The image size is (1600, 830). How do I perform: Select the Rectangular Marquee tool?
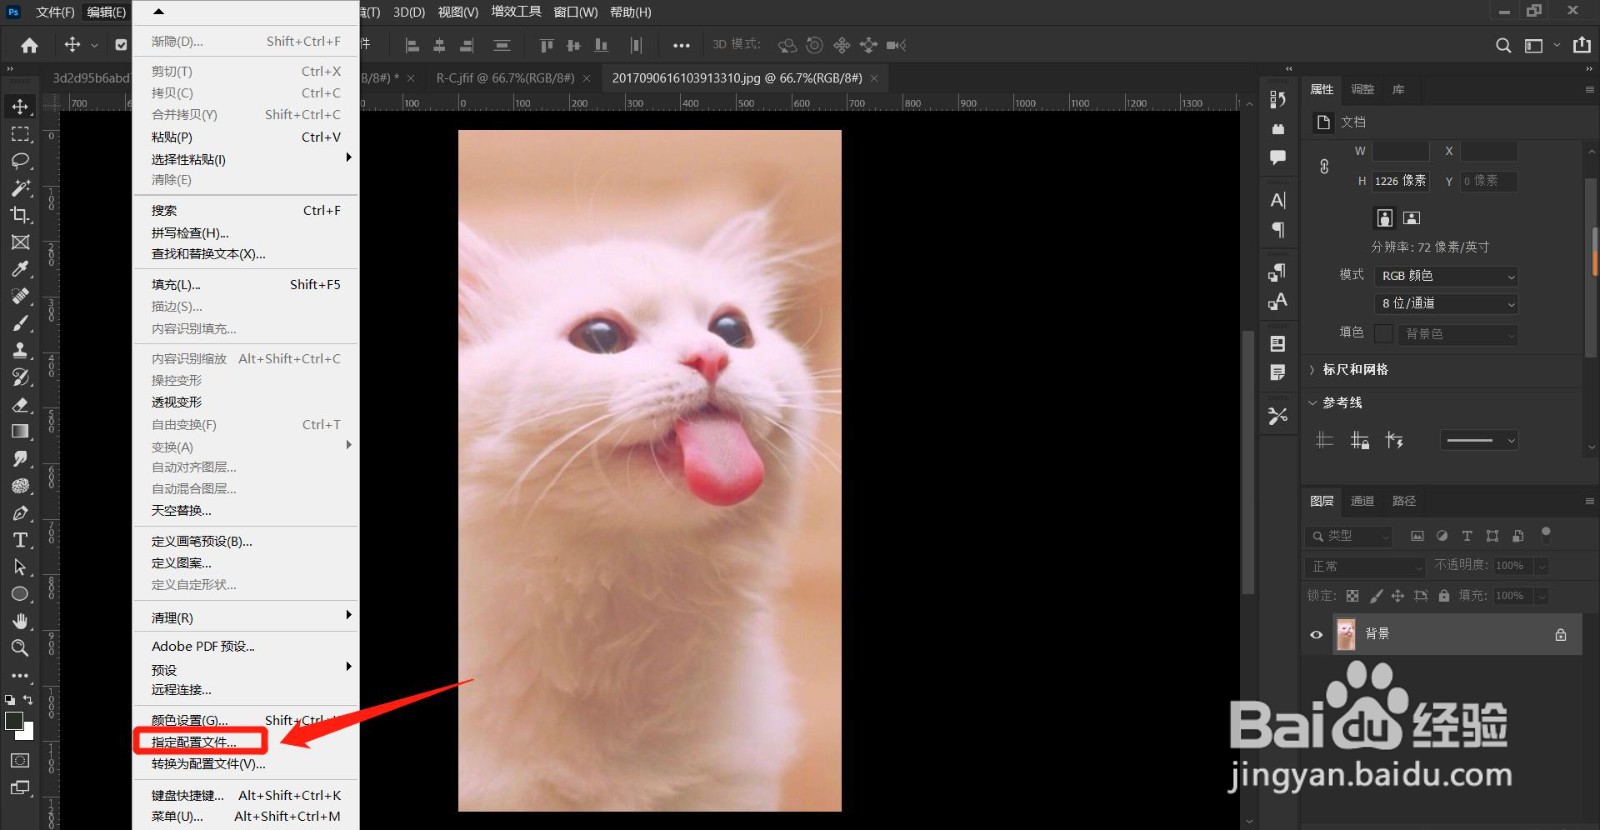point(20,133)
